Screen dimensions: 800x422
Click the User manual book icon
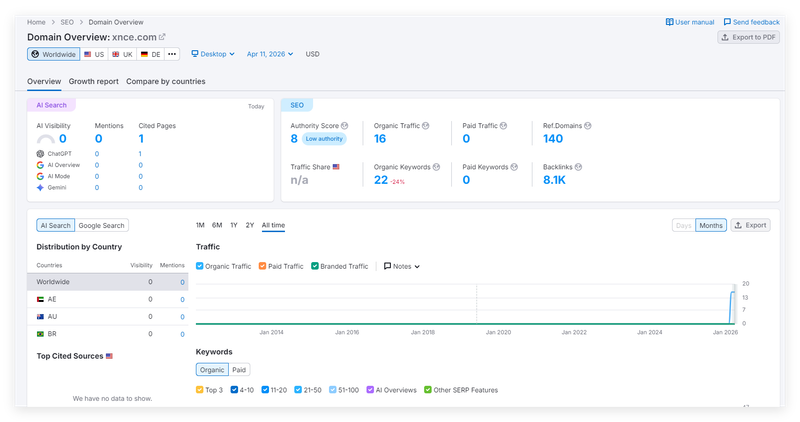click(669, 22)
